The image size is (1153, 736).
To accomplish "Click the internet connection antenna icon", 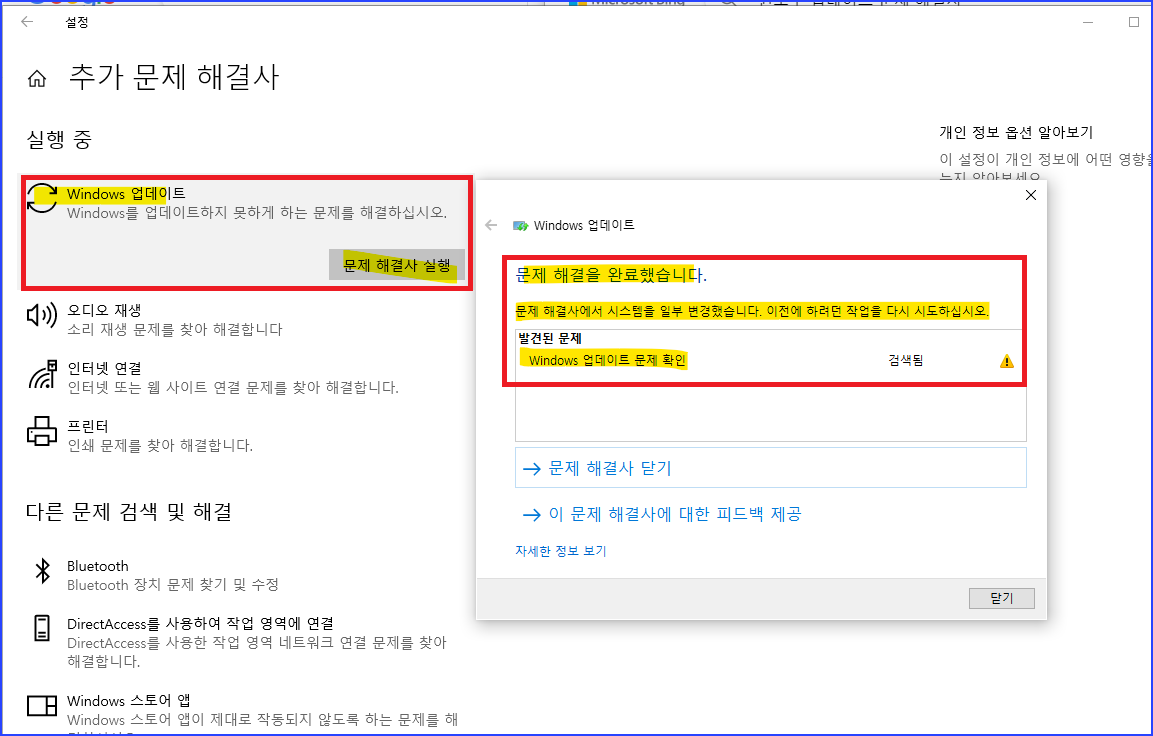I will (x=43, y=374).
